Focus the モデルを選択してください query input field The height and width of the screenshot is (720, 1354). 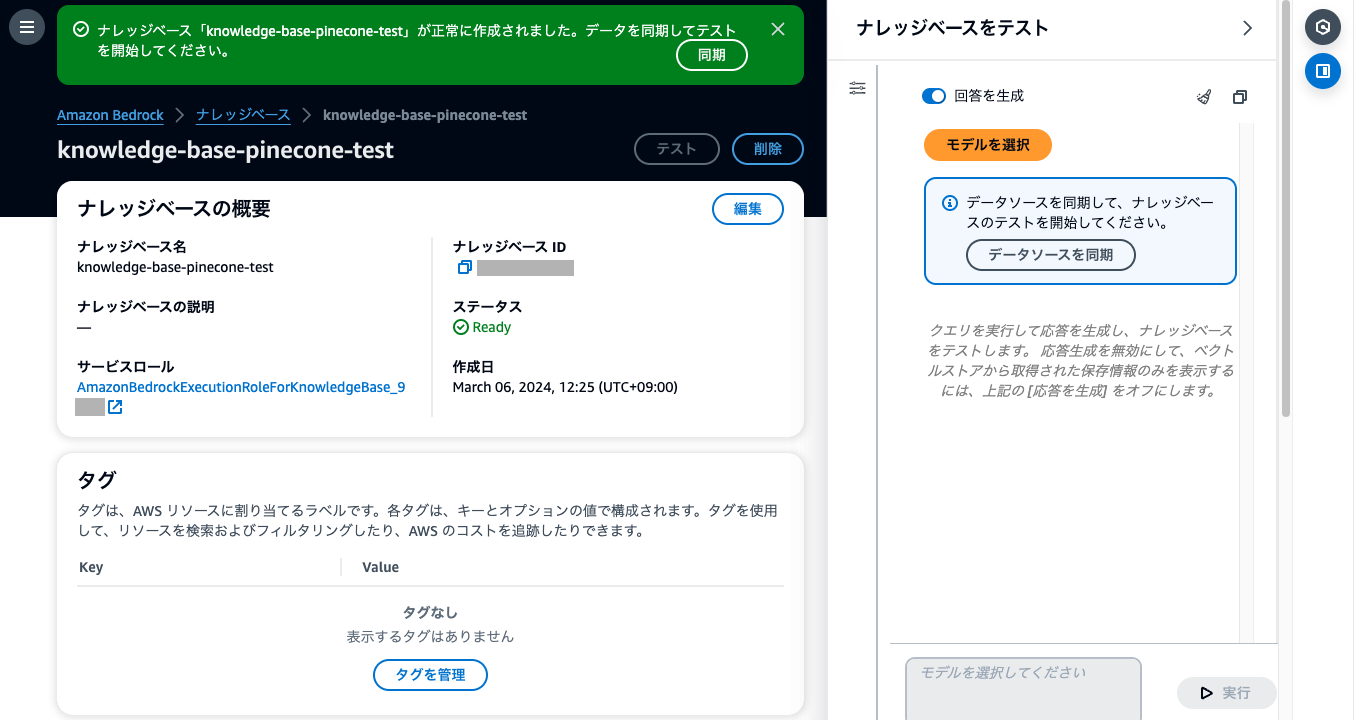pyautogui.click(x=1023, y=688)
